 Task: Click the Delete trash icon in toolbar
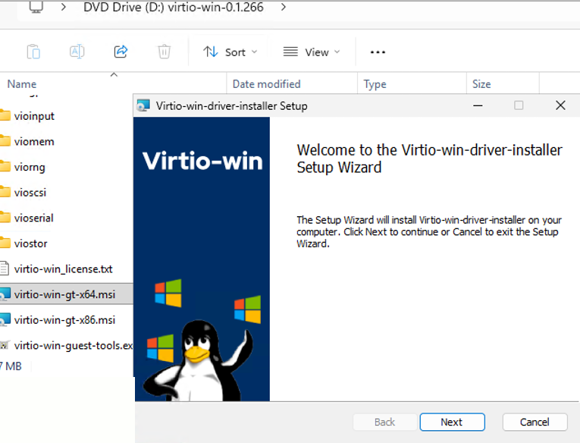click(164, 52)
